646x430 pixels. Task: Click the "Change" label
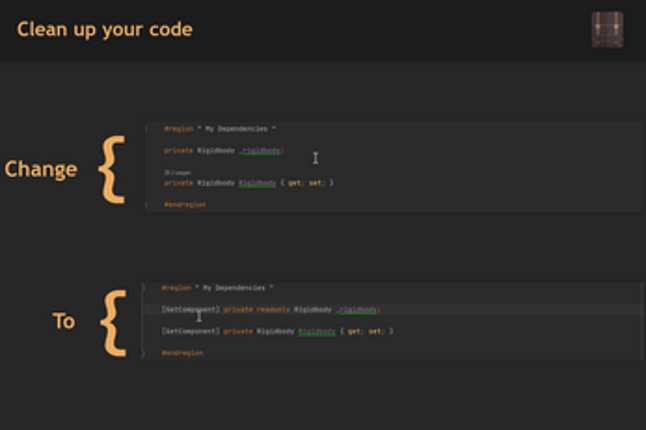pos(41,169)
